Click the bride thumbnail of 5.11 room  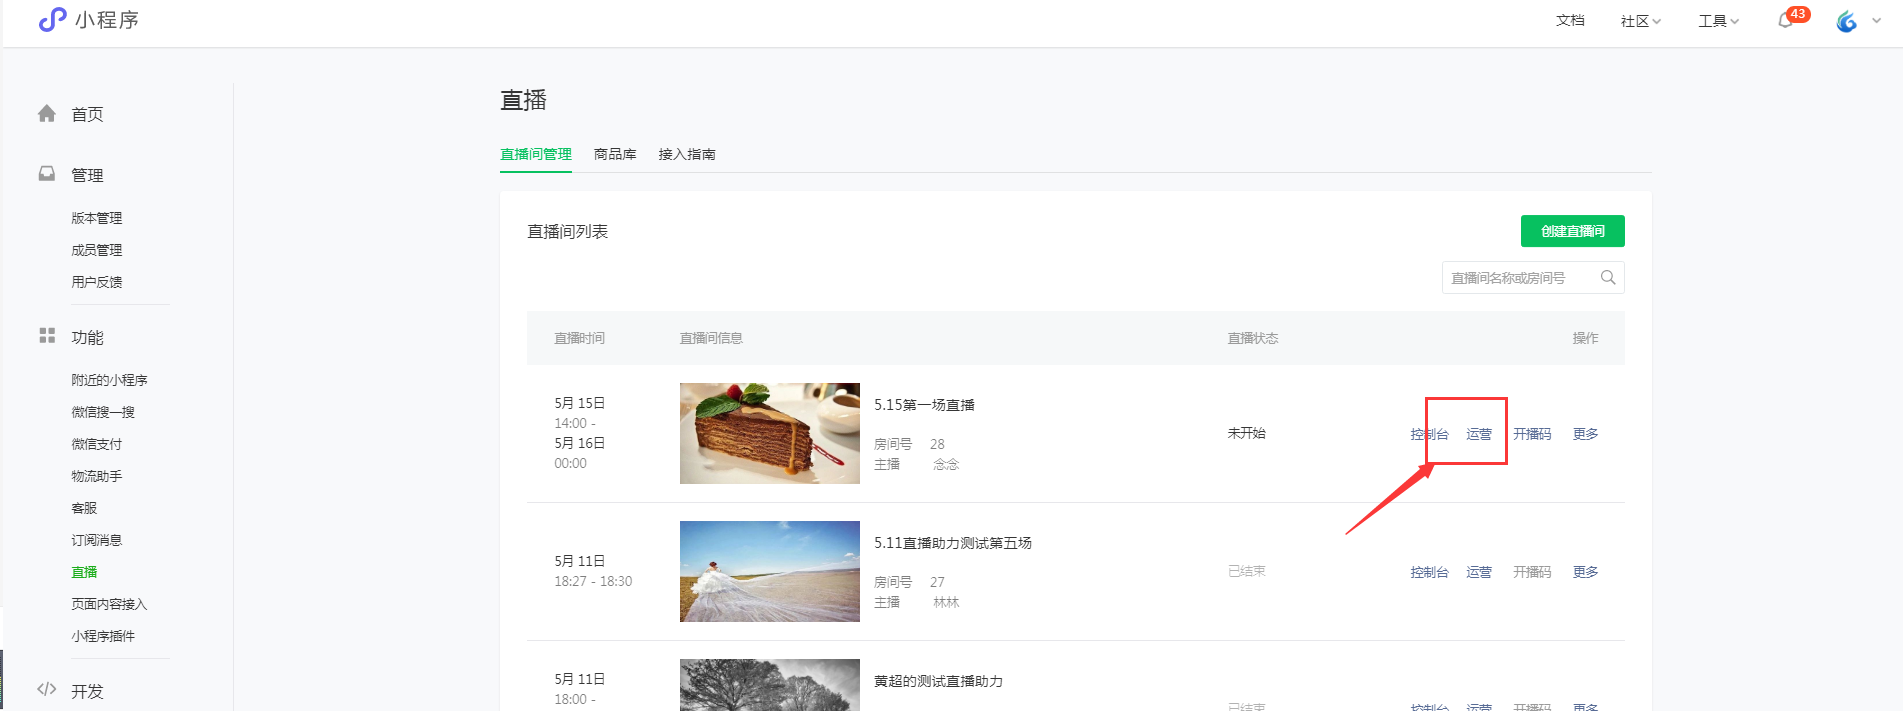coord(770,571)
